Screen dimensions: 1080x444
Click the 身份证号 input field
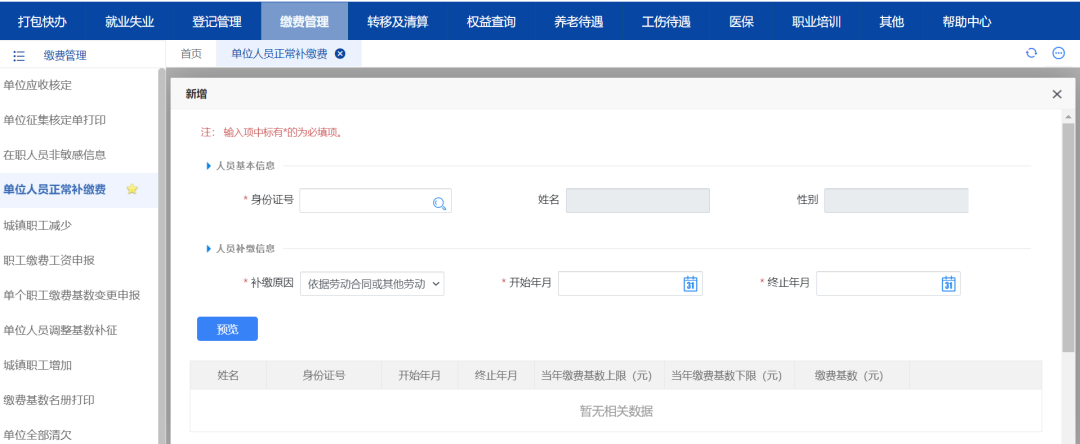[x=365, y=201]
